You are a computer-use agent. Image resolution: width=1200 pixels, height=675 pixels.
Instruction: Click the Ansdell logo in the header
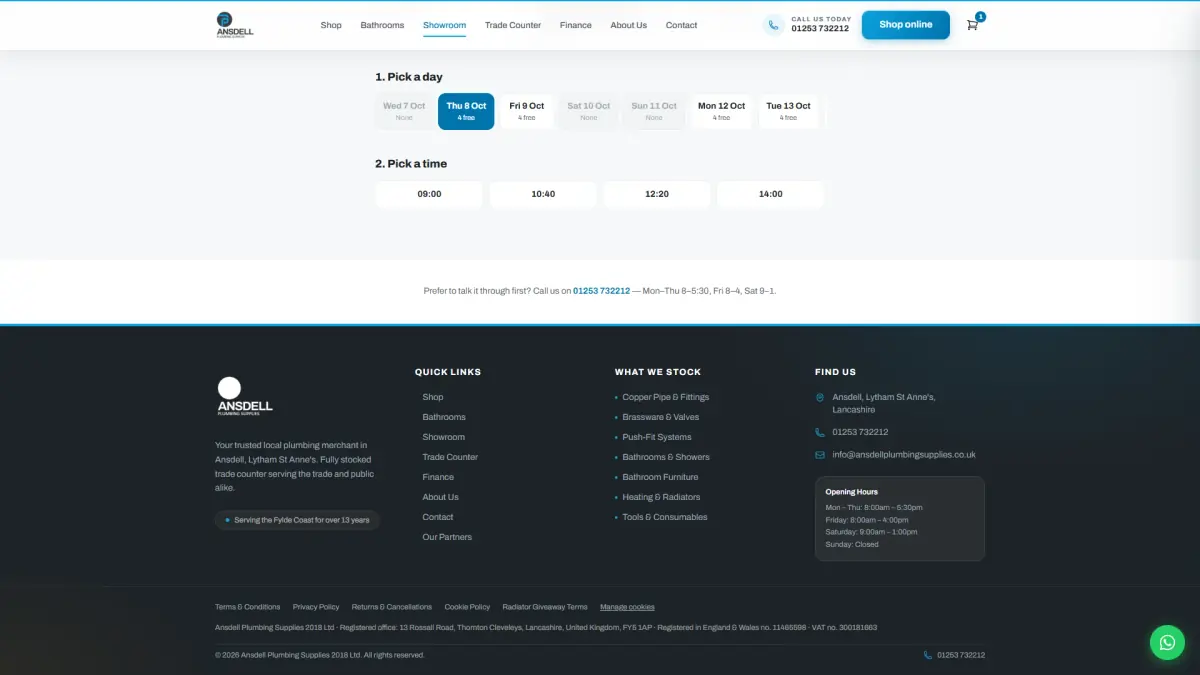[x=235, y=25]
